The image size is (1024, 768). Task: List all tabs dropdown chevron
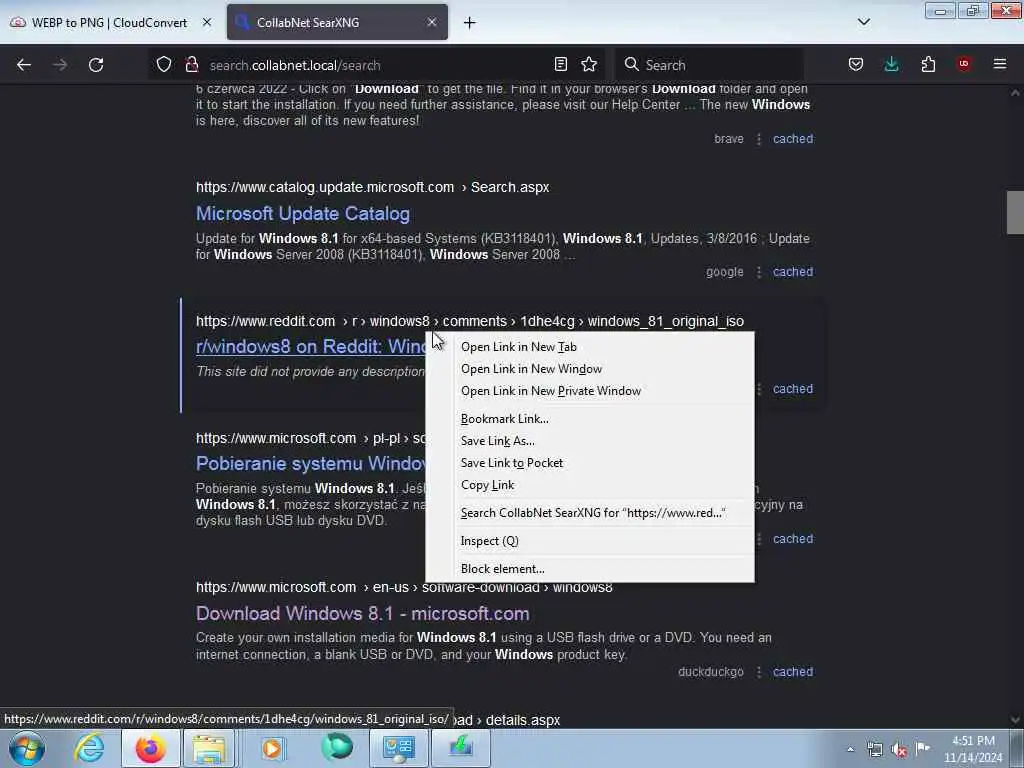click(864, 22)
